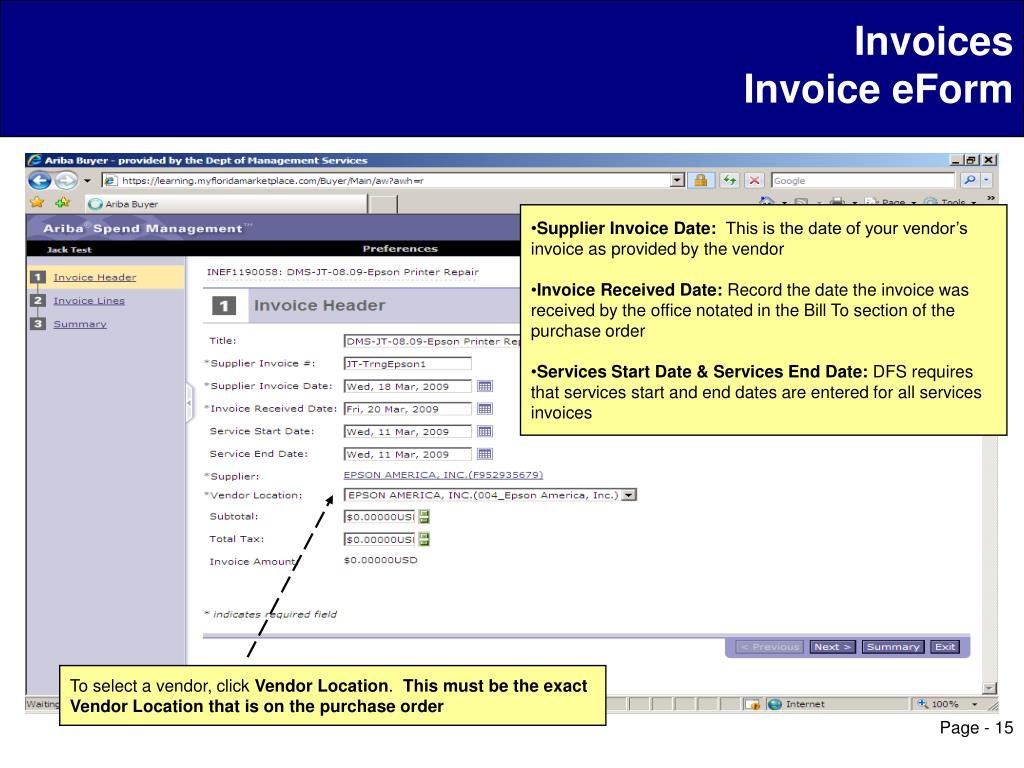
Task: Collapse the left navigation panel handle
Action: click(x=189, y=403)
